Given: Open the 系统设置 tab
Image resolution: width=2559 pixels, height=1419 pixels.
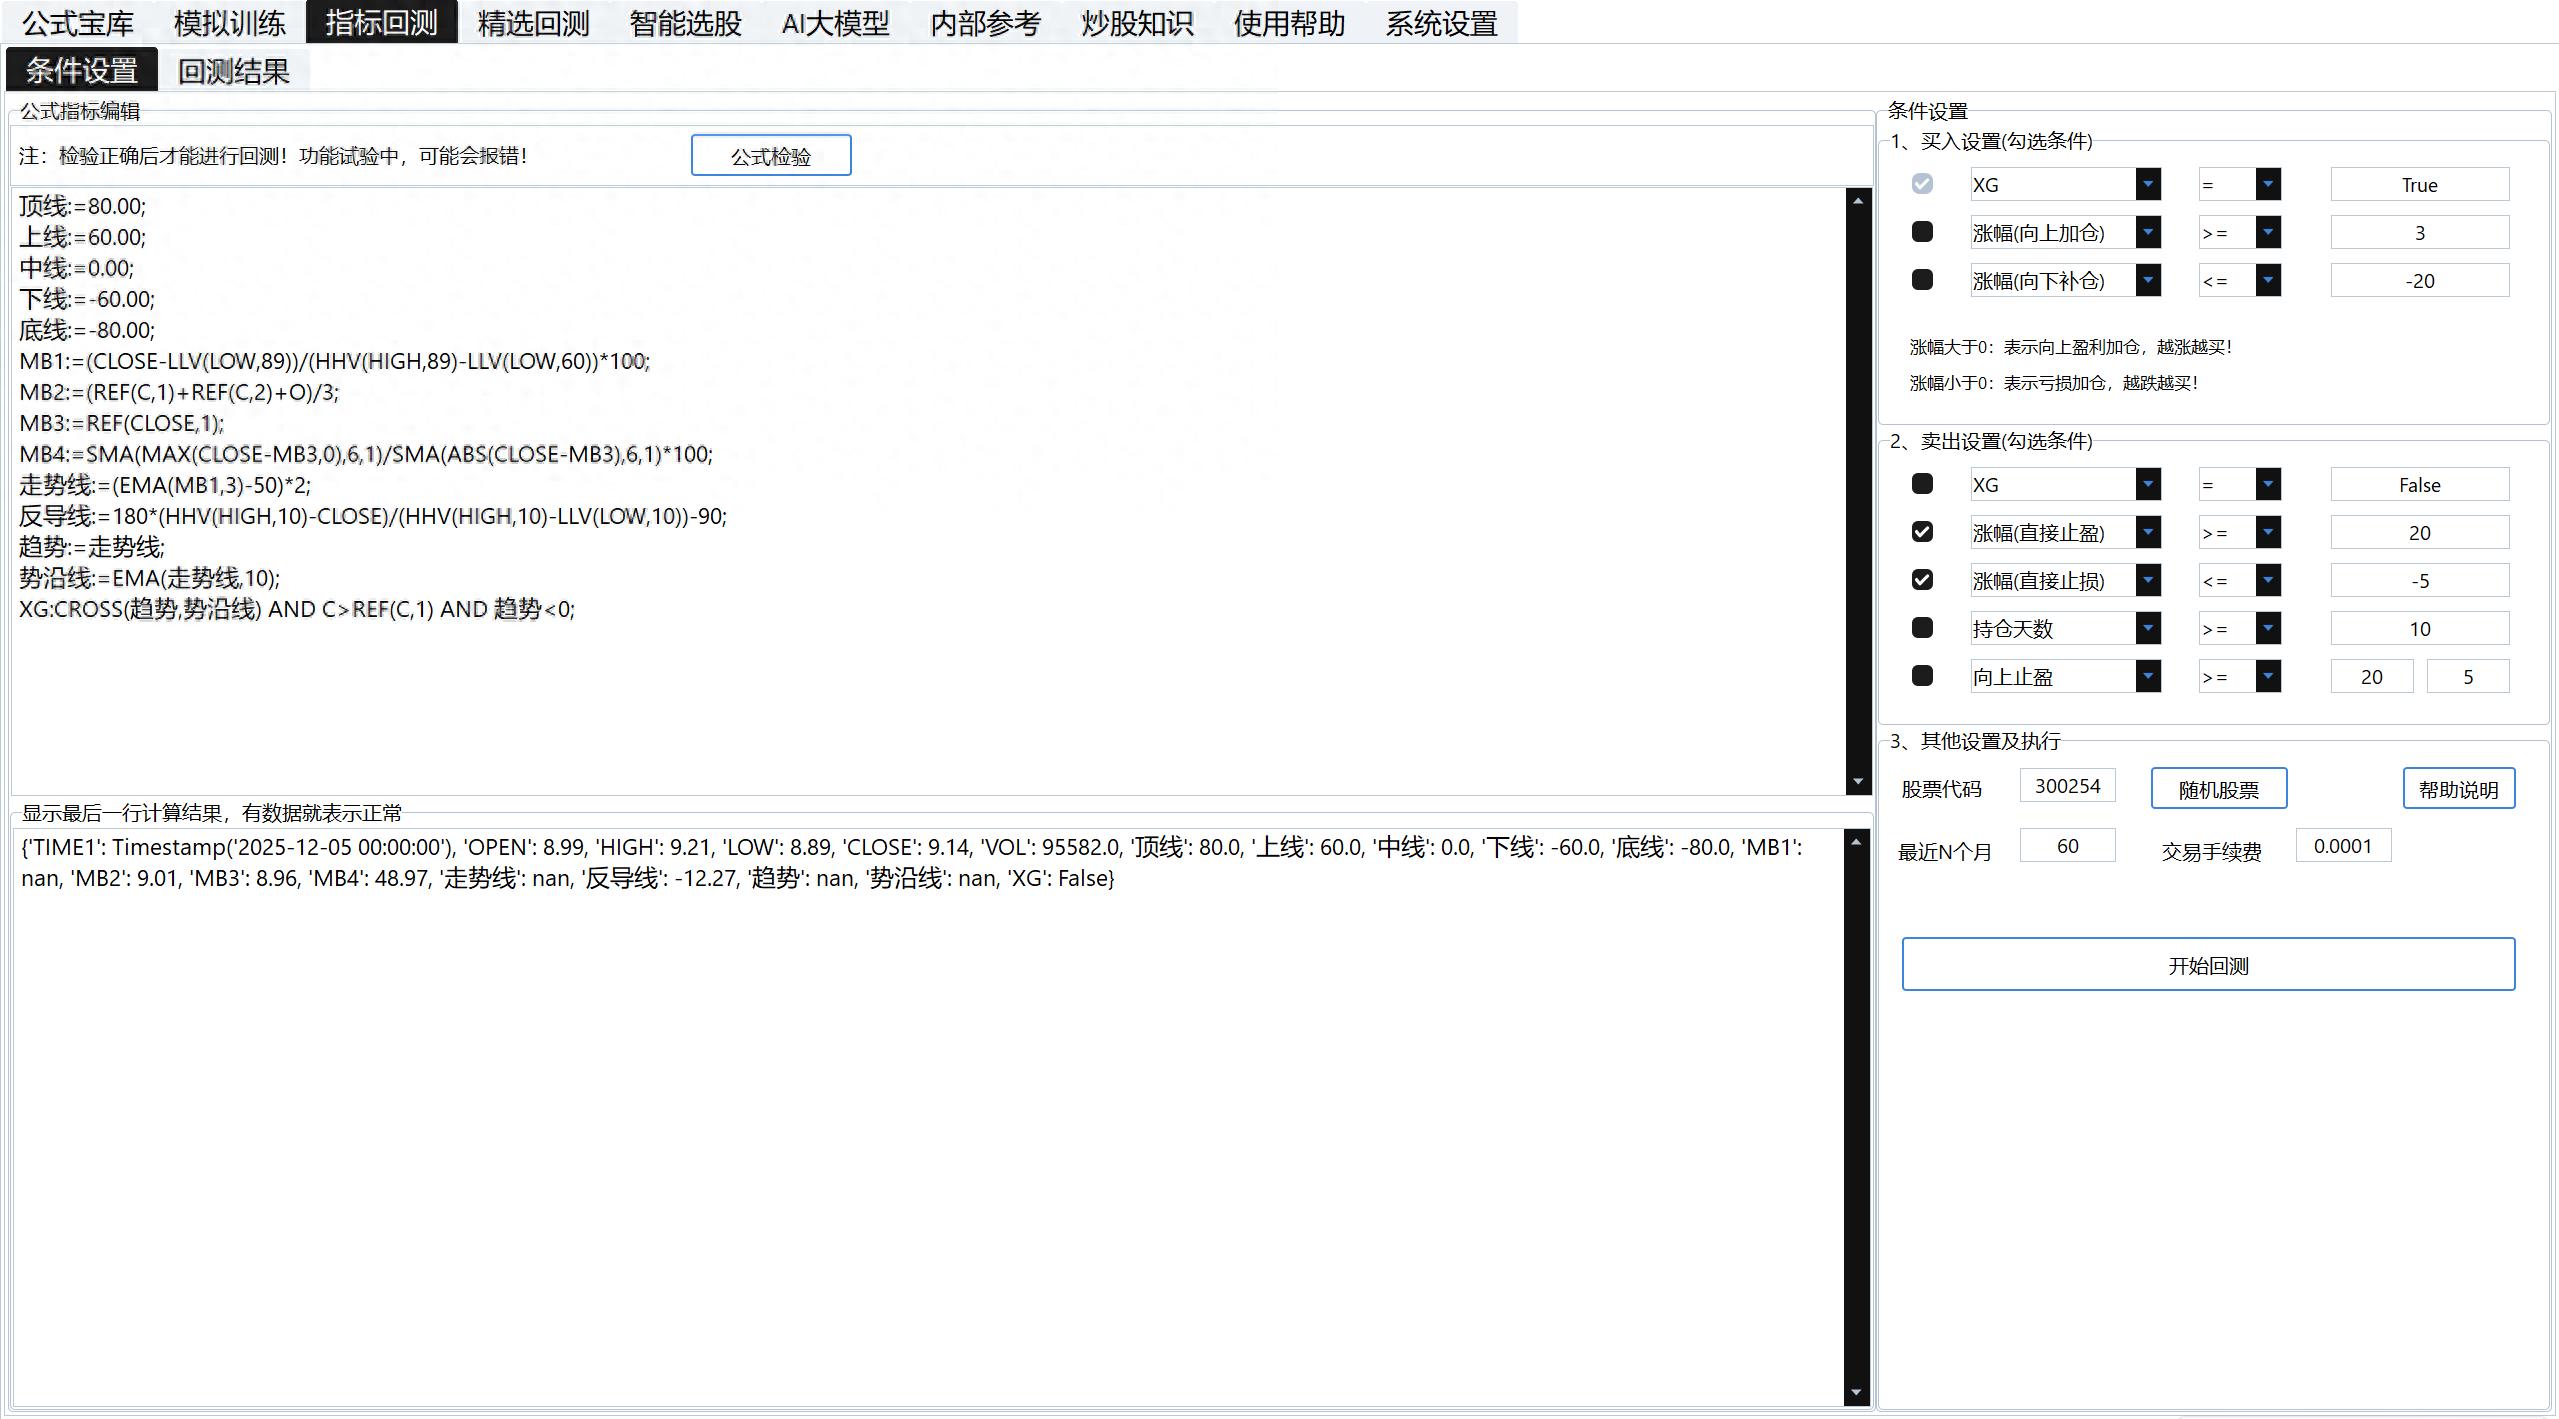Looking at the screenshot, I should pyautogui.click(x=1442, y=22).
